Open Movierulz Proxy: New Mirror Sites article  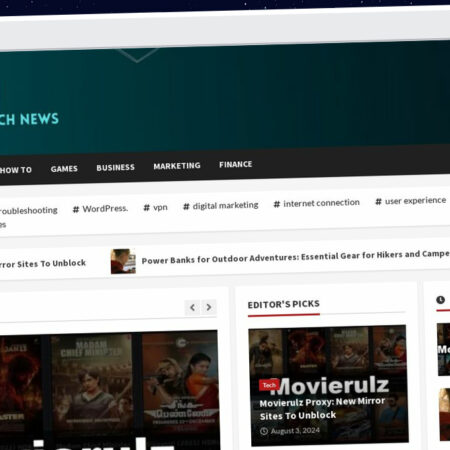322,409
